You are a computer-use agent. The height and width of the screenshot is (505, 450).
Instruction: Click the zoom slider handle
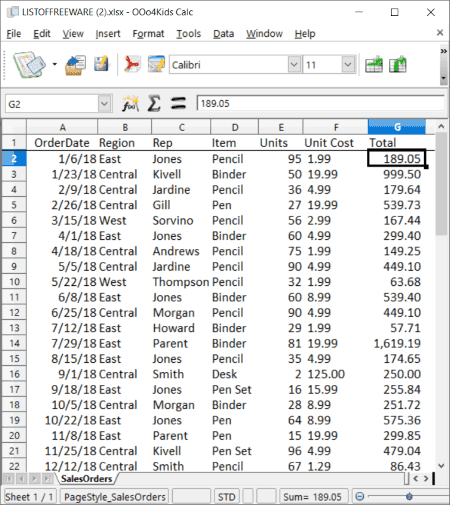409,497
